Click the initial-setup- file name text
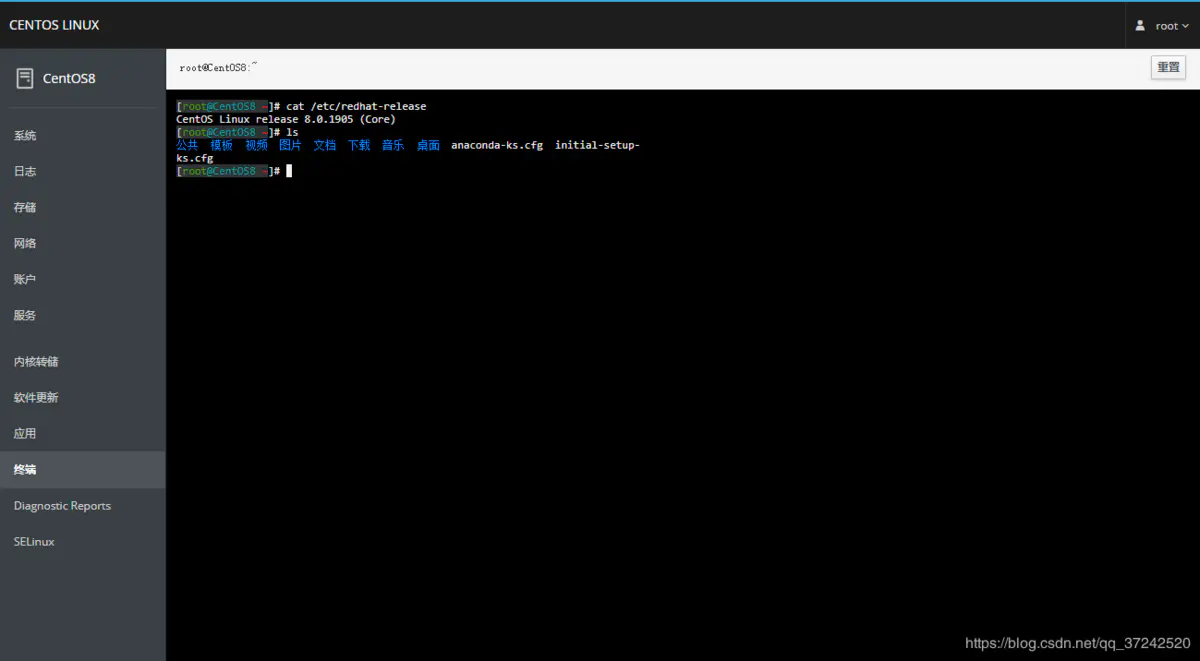Viewport: 1200px width, 661px height. (597, 145)
